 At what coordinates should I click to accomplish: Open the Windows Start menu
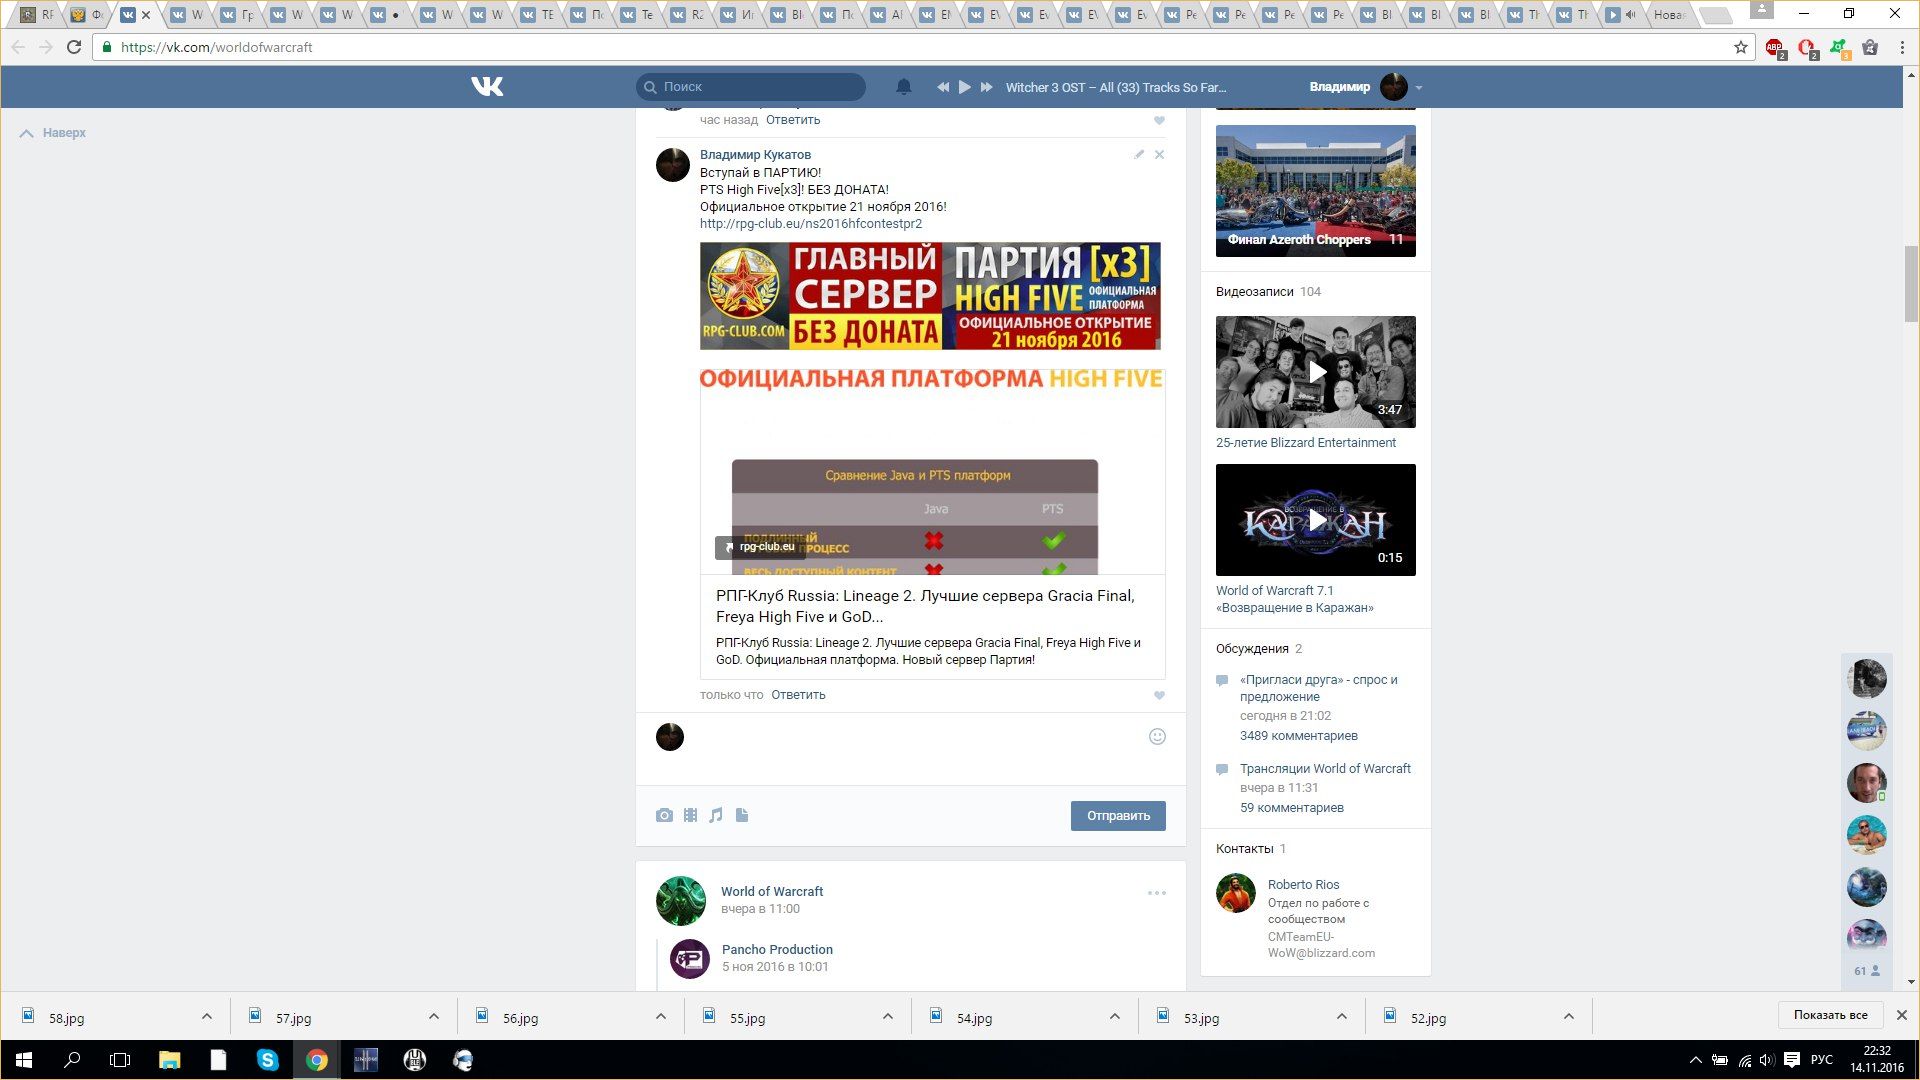point(24,1060)
